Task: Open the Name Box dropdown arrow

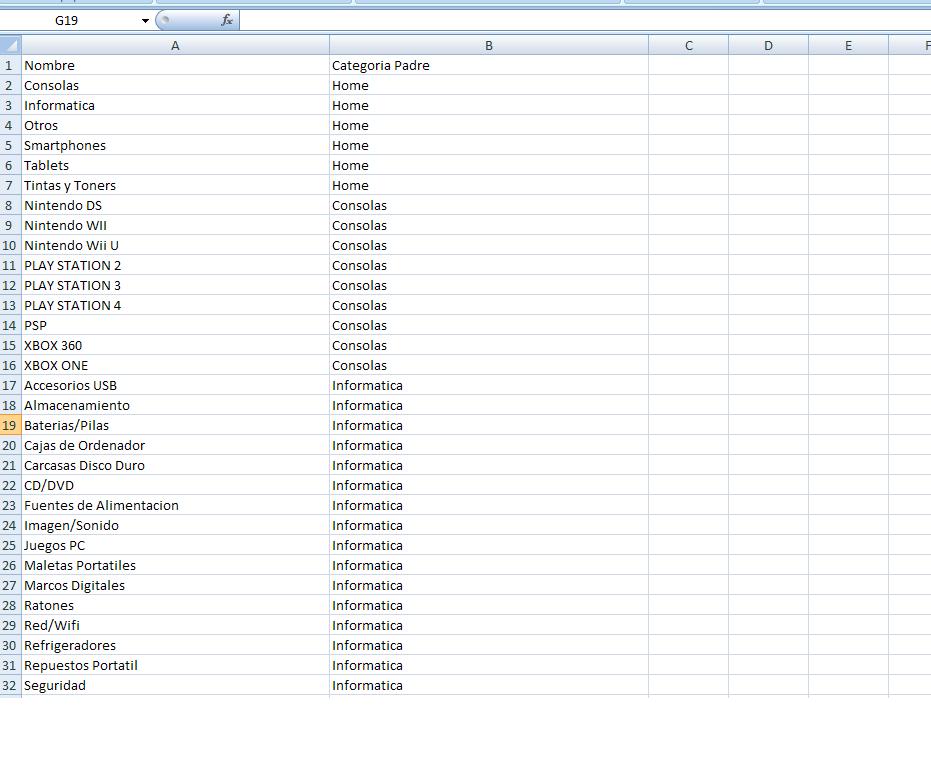Action: pyautogui.click(x=145, y=21)
